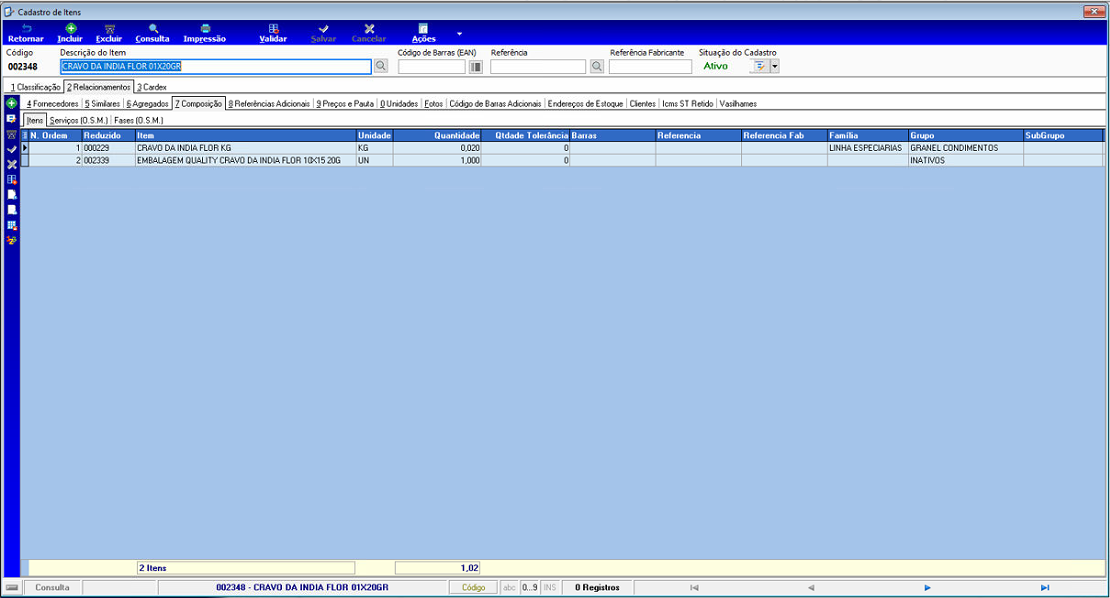Click magnifier icon next to Descrição field
This screenshot has width=1110, height=598.
click(x=381, y=66)
